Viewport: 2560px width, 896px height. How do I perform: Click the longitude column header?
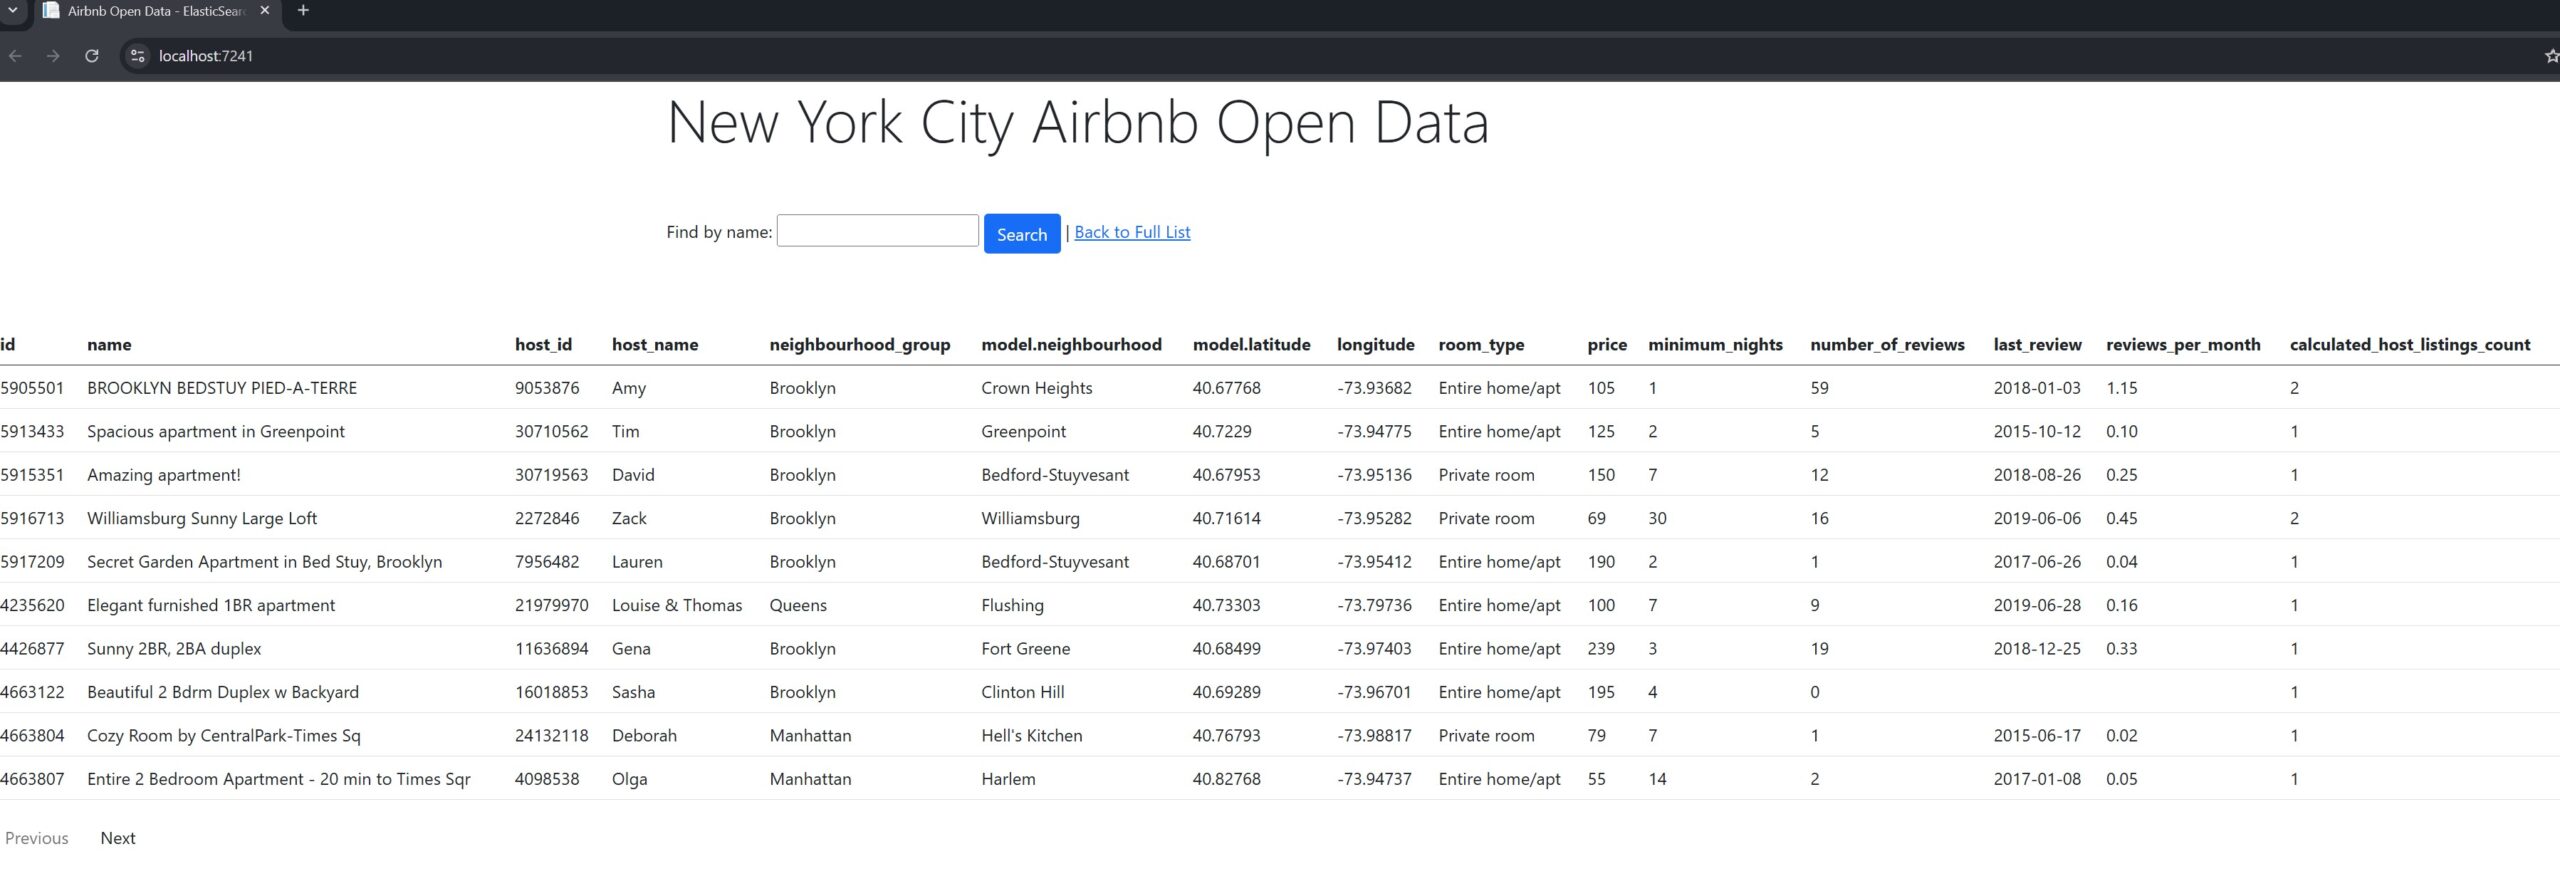click(1375, 344)
